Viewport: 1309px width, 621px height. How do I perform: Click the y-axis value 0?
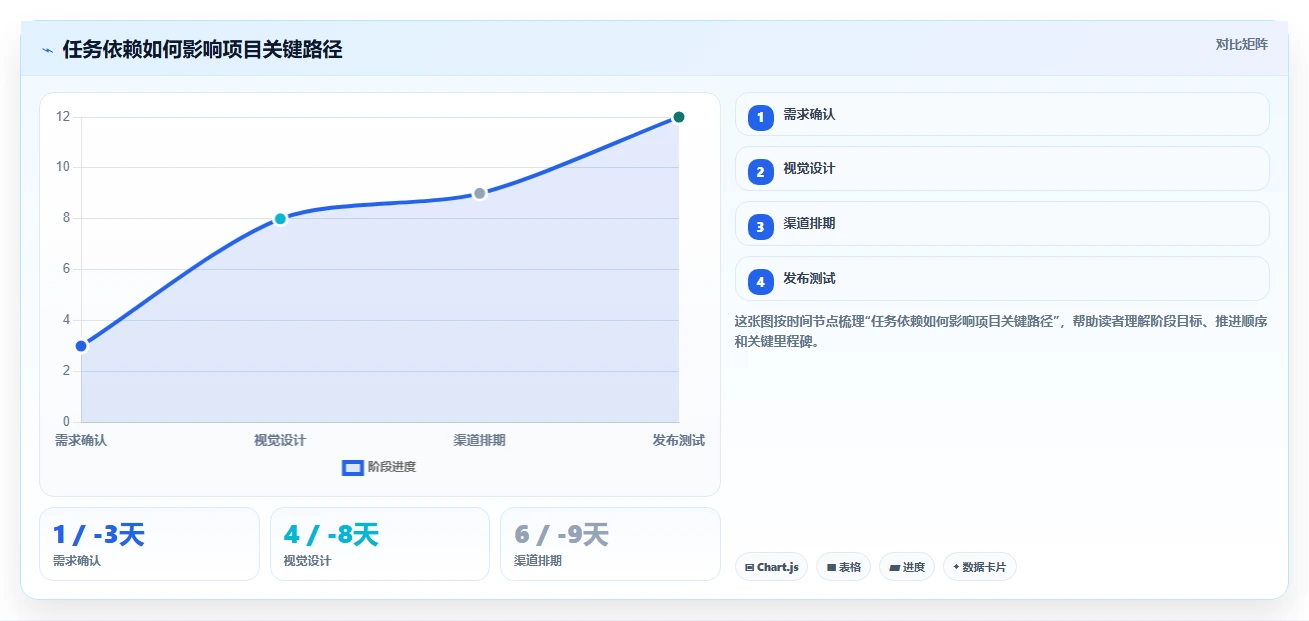tap(66, 422)
